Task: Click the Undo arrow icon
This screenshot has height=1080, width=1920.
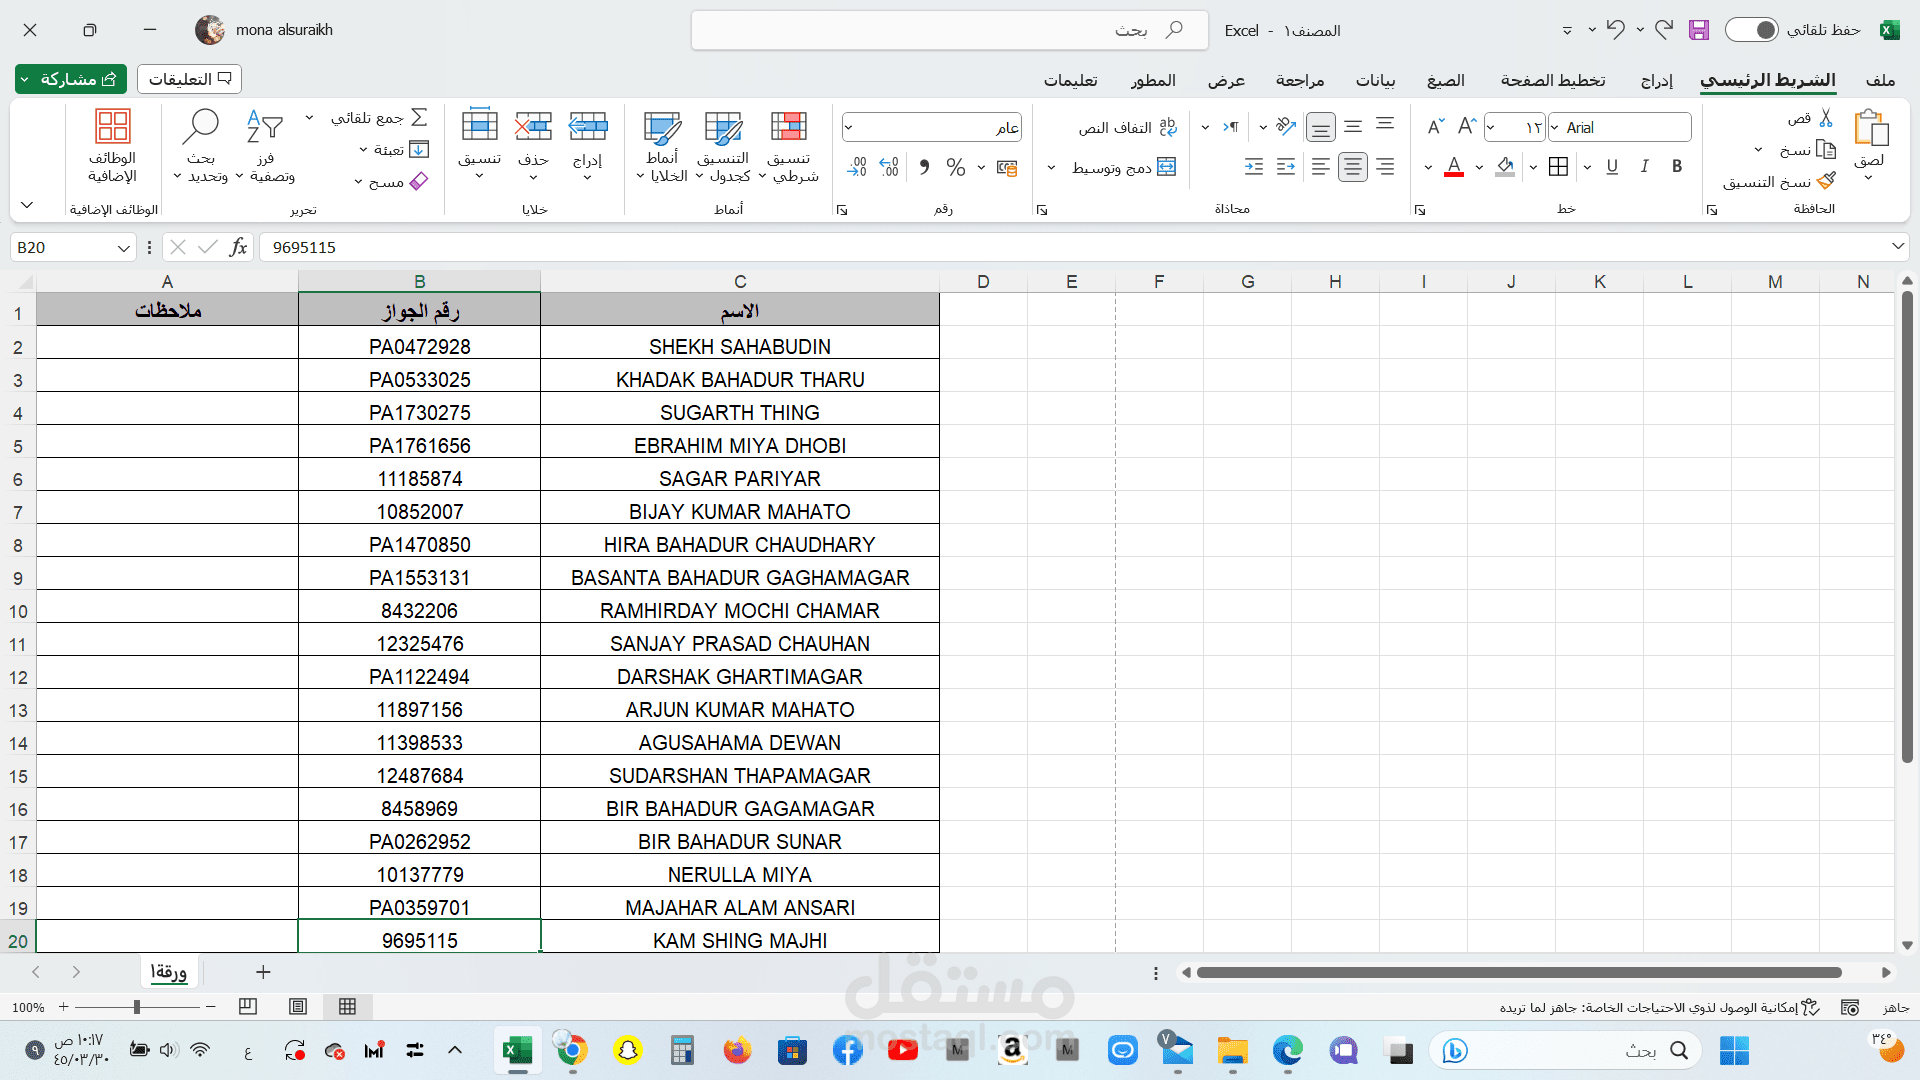Action: [1616, 29]
